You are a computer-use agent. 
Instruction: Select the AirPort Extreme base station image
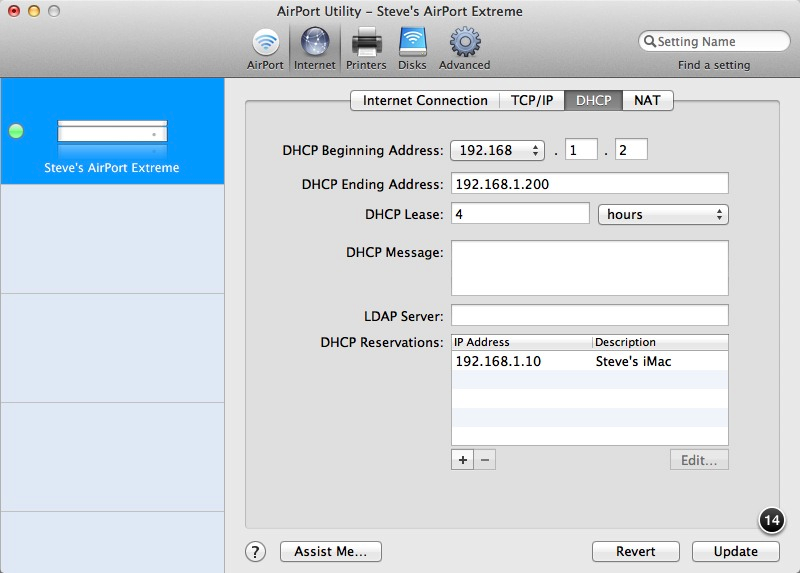pyautogui.click(x=112, y=131)
